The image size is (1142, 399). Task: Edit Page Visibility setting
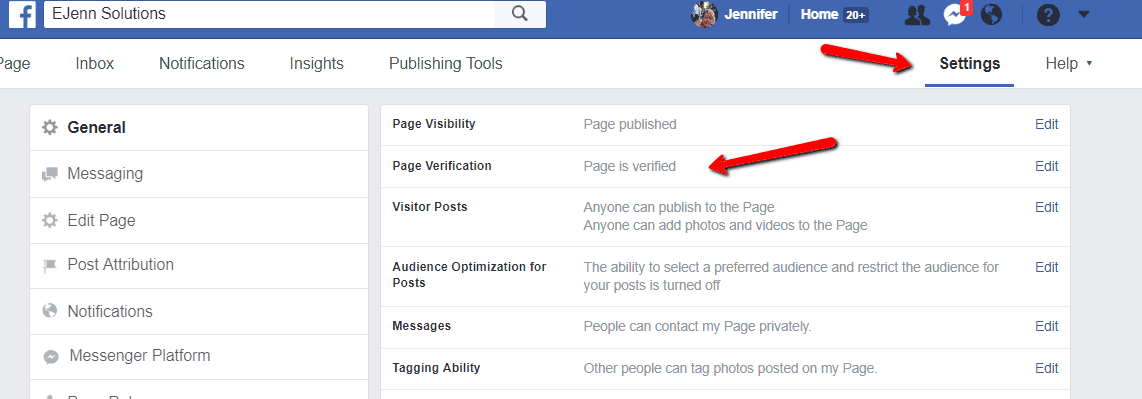[x=1047, y=125]
